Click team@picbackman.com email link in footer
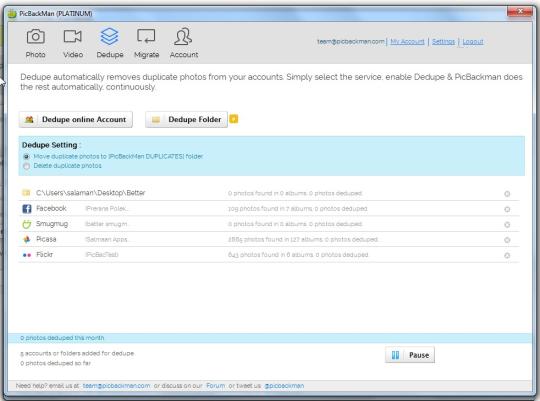This screenshot has width=540, height=401. point(116,385)
